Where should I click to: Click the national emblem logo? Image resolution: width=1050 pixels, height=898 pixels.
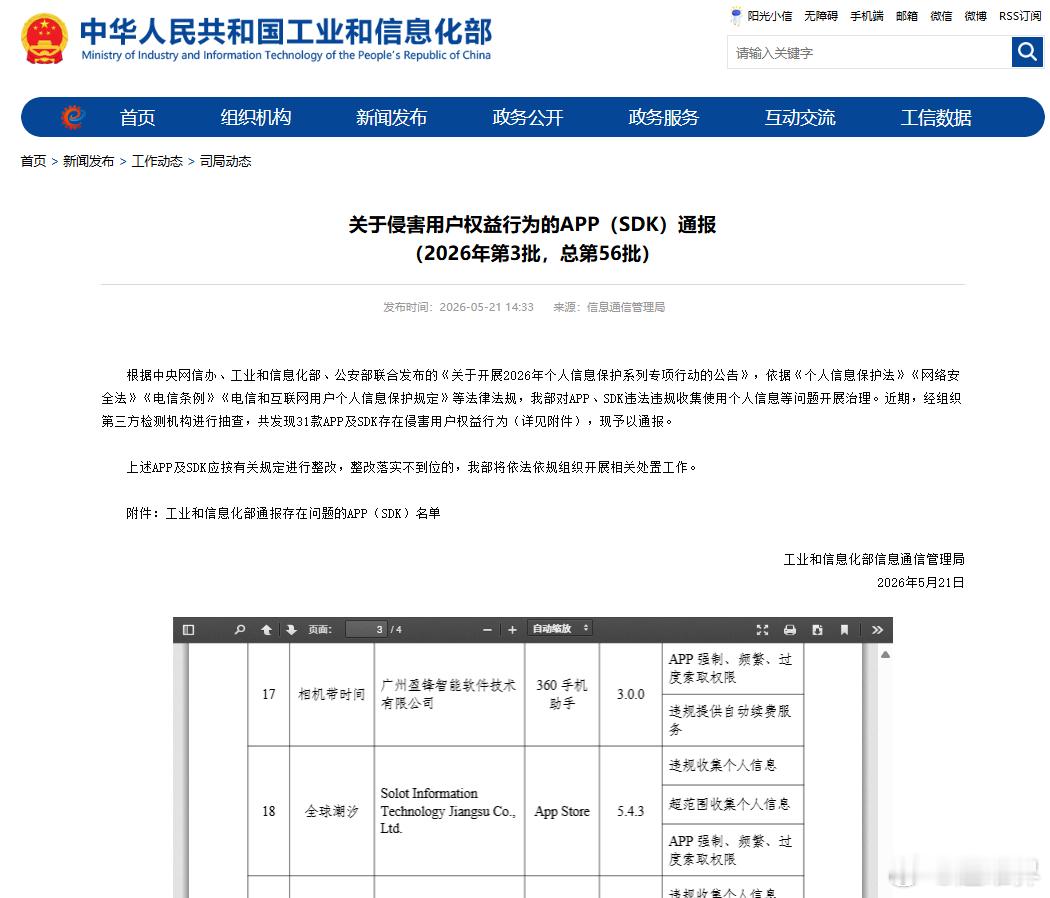click(44, 39)
